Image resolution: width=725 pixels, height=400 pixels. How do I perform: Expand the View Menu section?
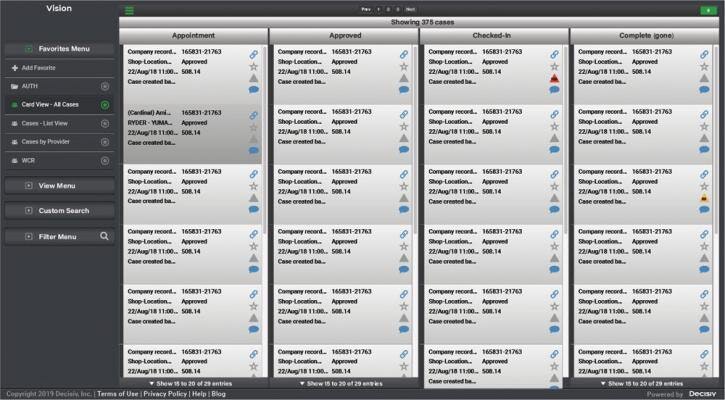tap(59, 185)
